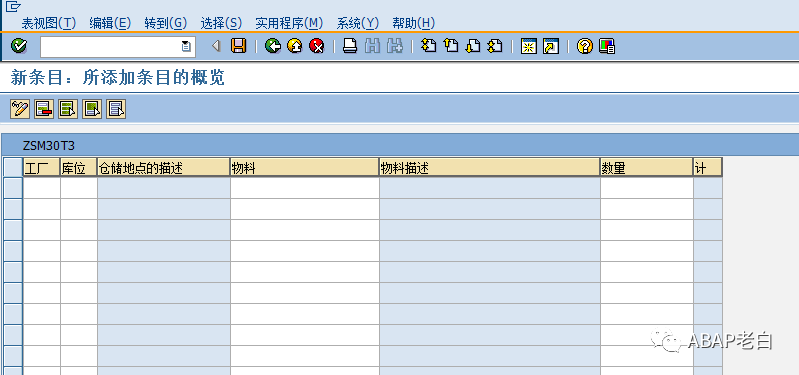799x375 pixels.
Task: Click the 仓储地点的描述 column header
Action: [x=164, y=168]
